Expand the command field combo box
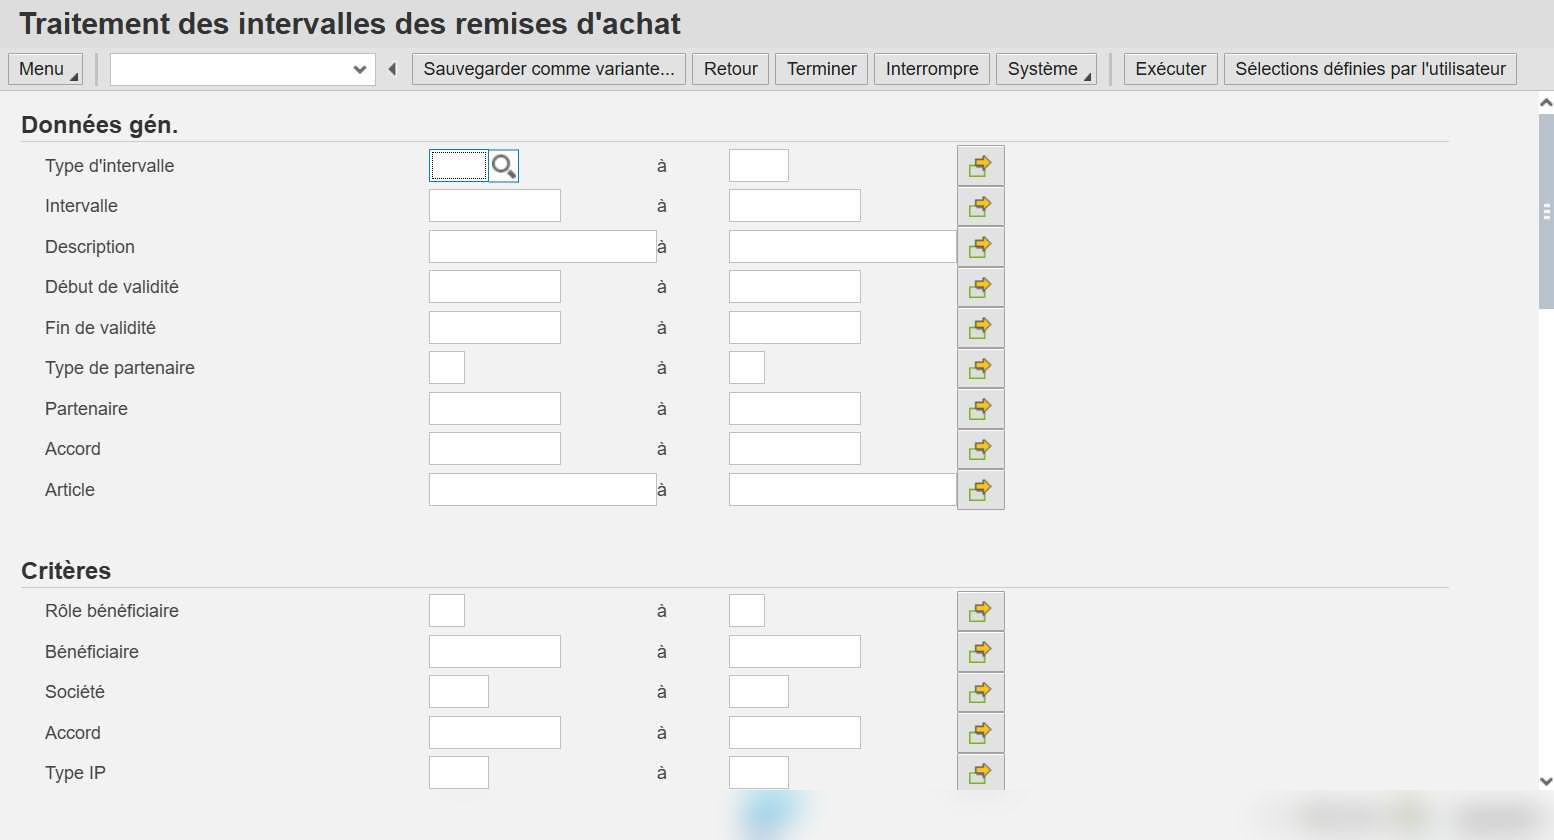 click(x=360, y=69)
